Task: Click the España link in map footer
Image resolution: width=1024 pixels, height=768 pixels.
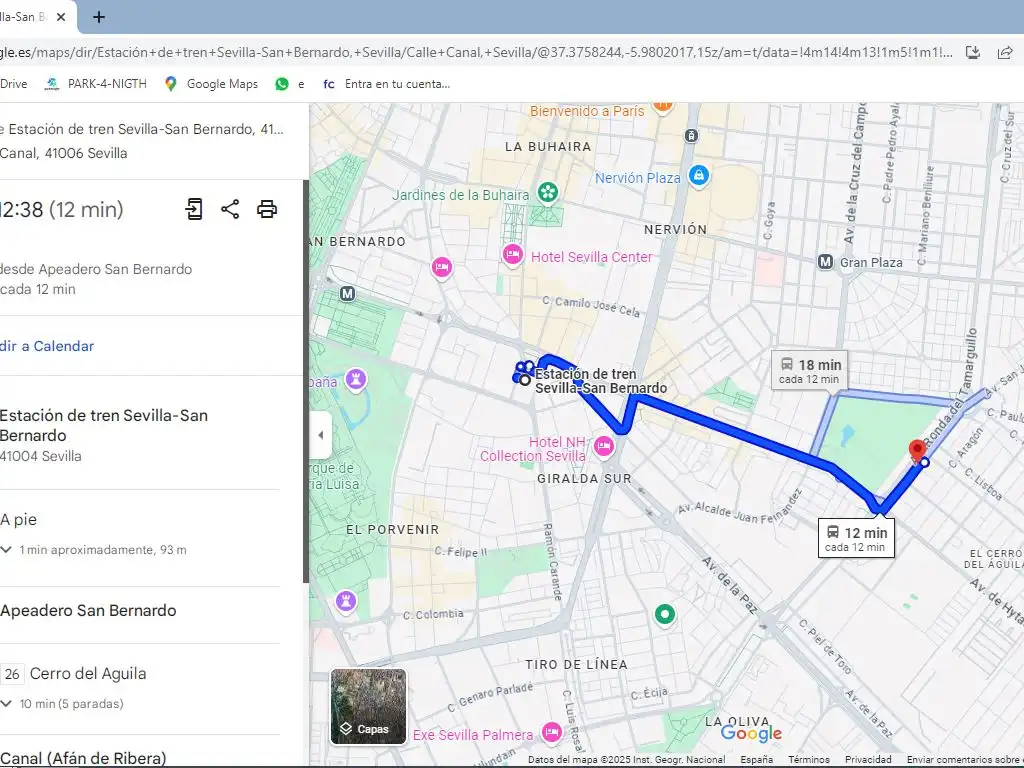Action: coord(756,760)
